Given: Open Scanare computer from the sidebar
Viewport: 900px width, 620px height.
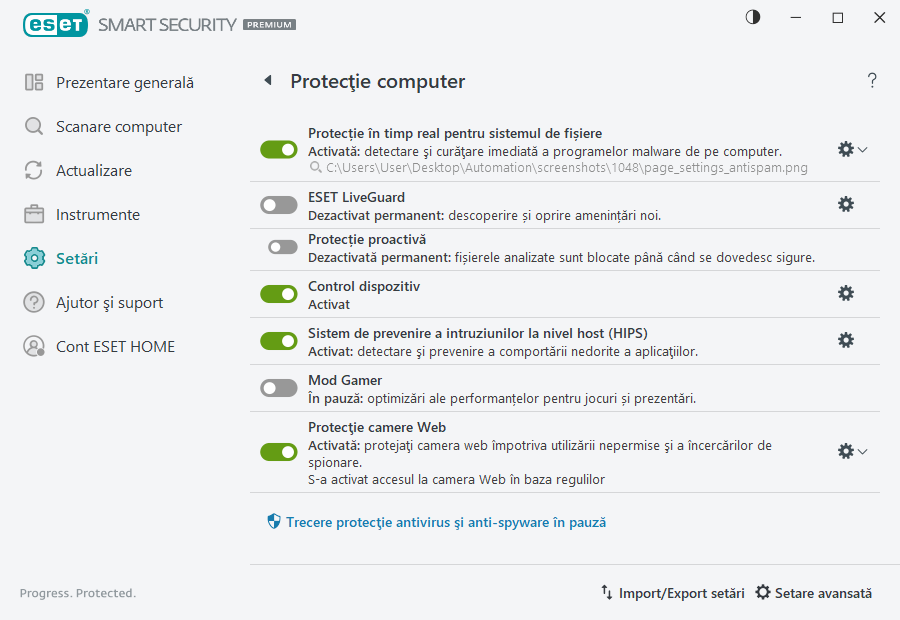Looking at the screenshot, I should [120, 126].
